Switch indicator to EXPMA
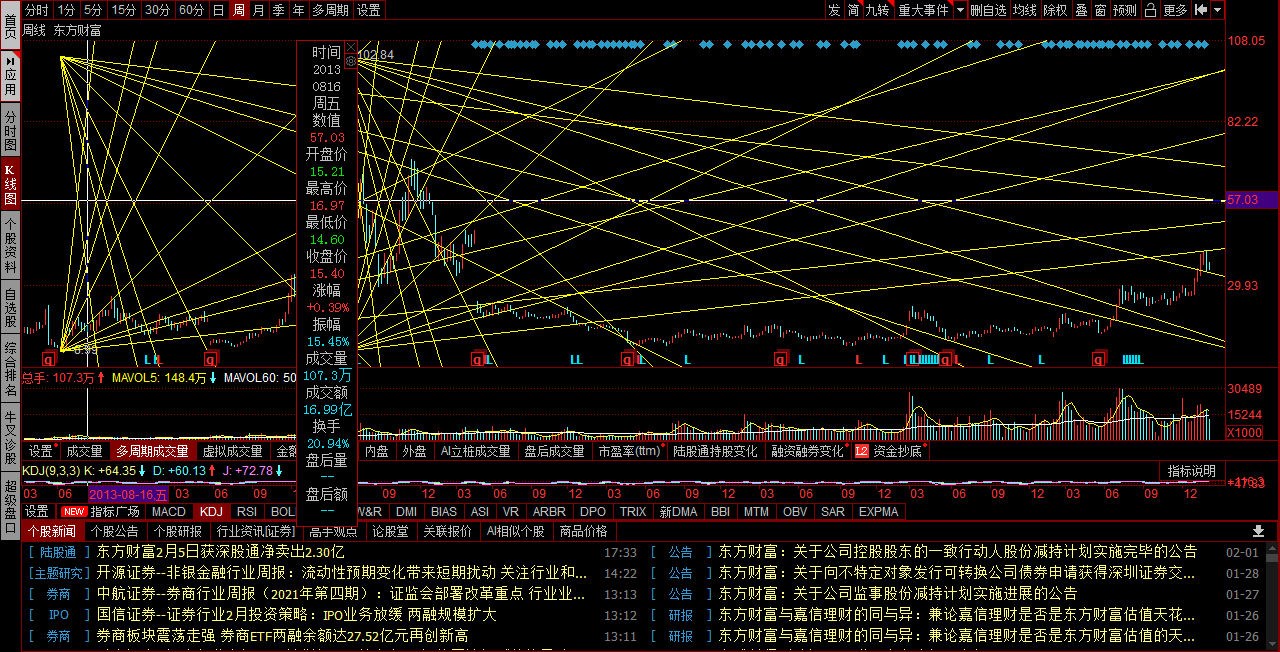The image size is (1280, 652). click(x=878, y=511)
